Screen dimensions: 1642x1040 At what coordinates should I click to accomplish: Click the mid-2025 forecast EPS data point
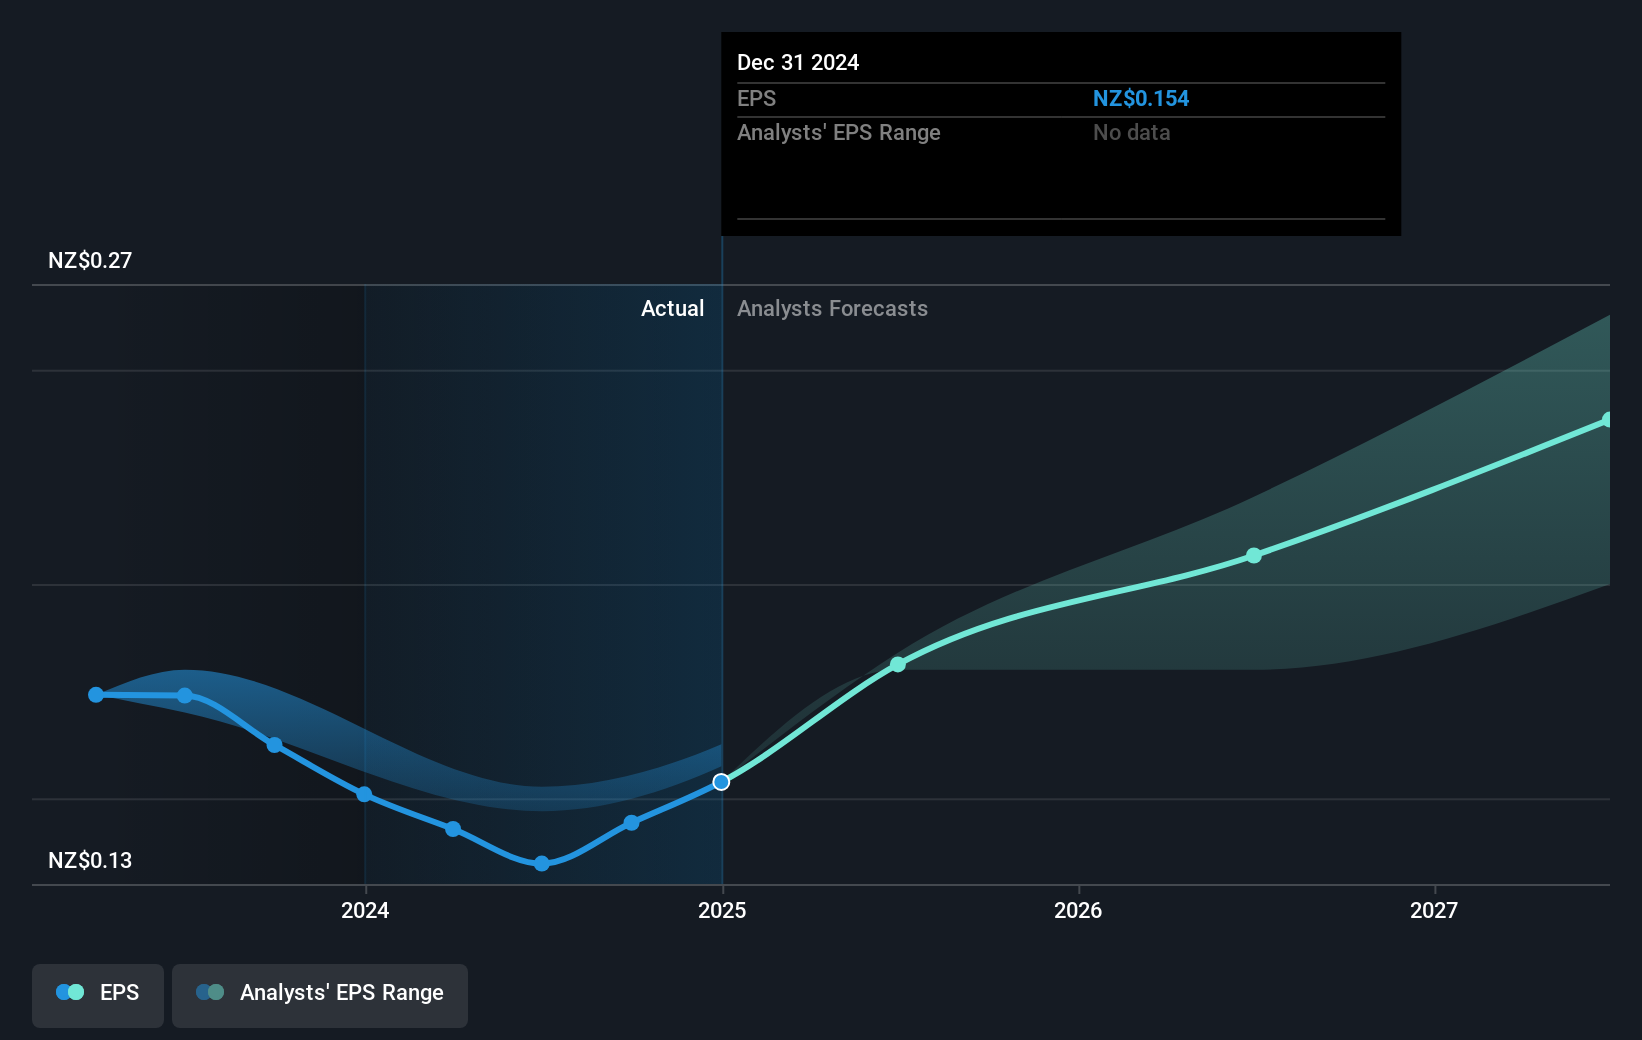coord(898,664)
